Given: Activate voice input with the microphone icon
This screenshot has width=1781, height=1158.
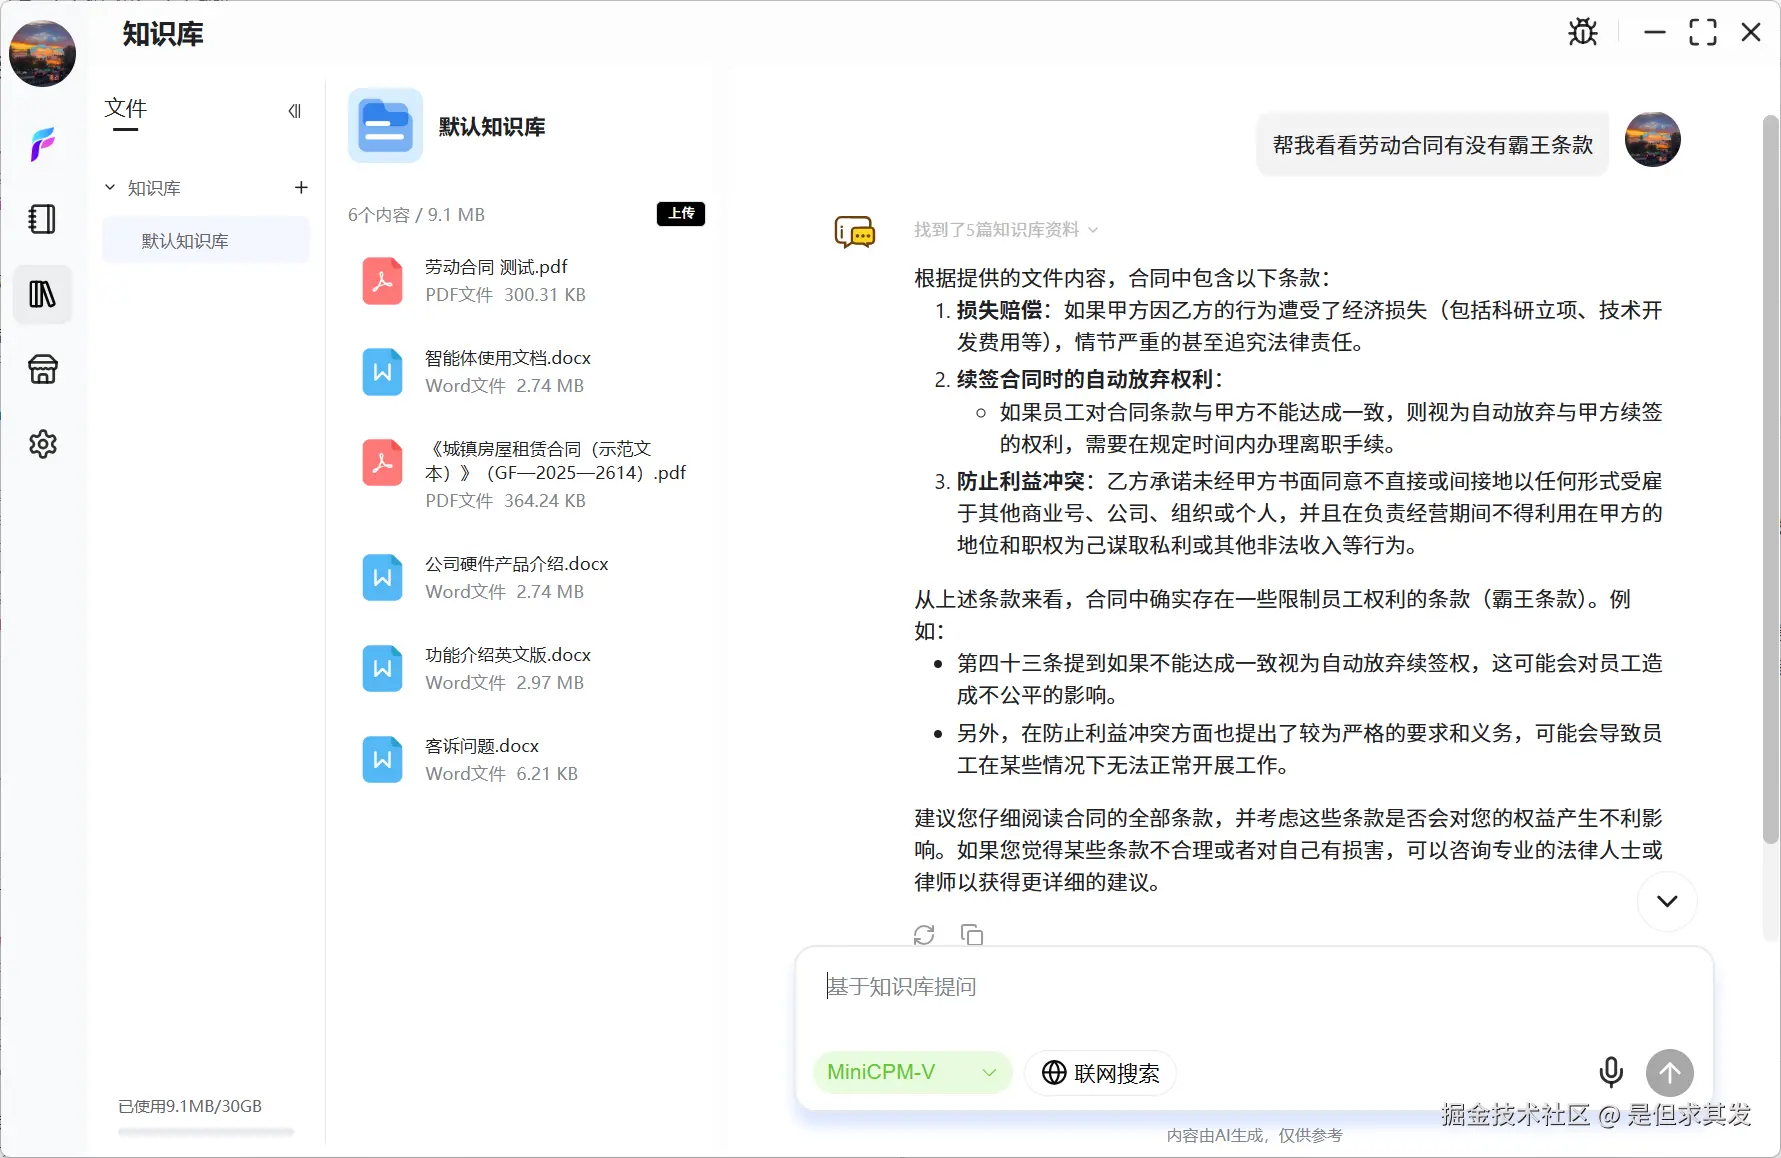Looking at the screenshot, I should pos(1610,1072).
